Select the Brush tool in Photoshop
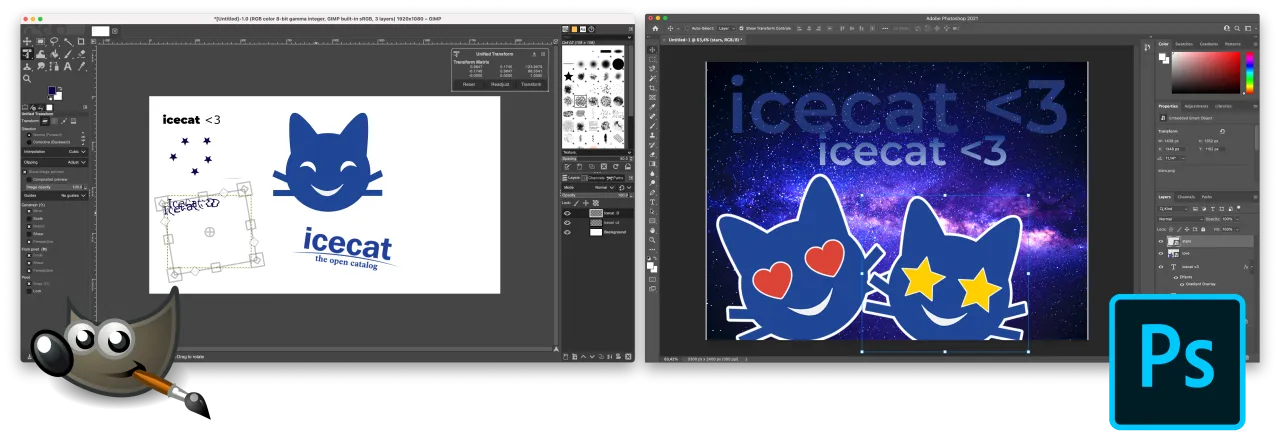This screenshot has width=1280, height=438. point(652,126)
